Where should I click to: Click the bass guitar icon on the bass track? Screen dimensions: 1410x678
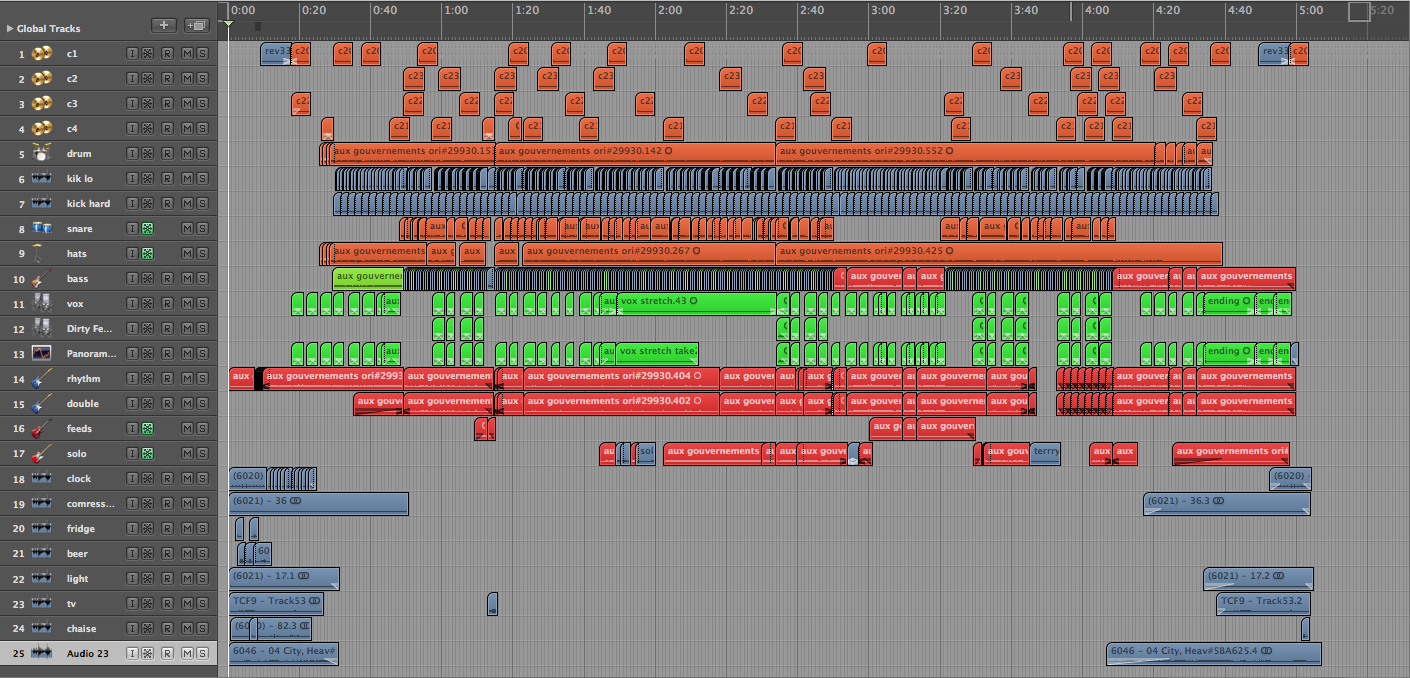tap(42, 278)
